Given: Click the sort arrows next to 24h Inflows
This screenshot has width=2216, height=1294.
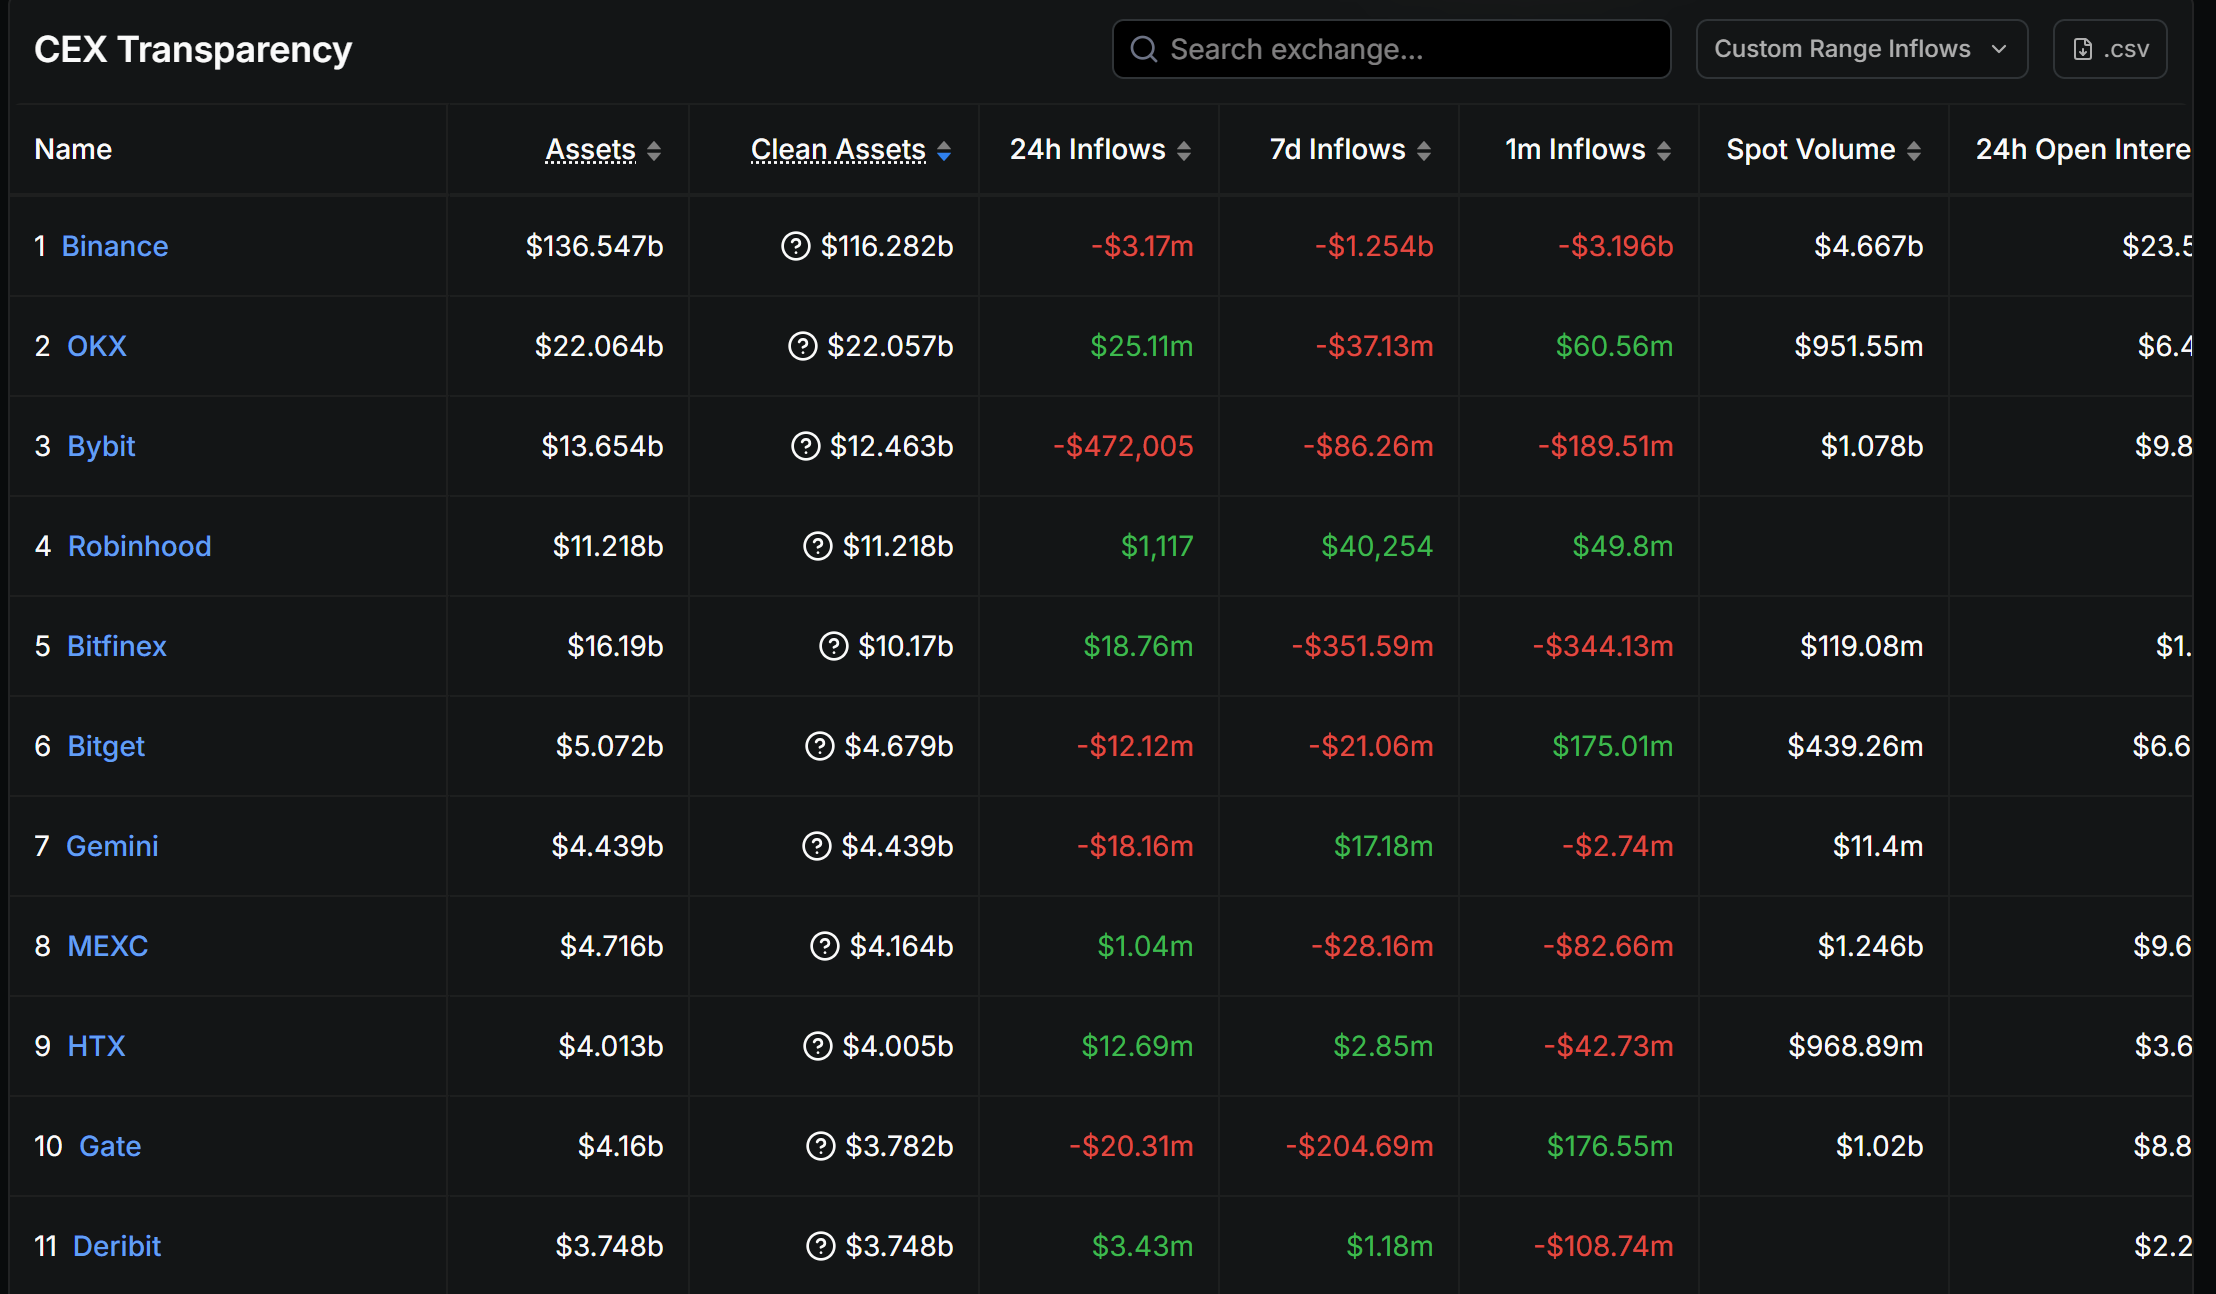Looking at the screenshot, I should pyautogui.click(x=1184, y=151).
